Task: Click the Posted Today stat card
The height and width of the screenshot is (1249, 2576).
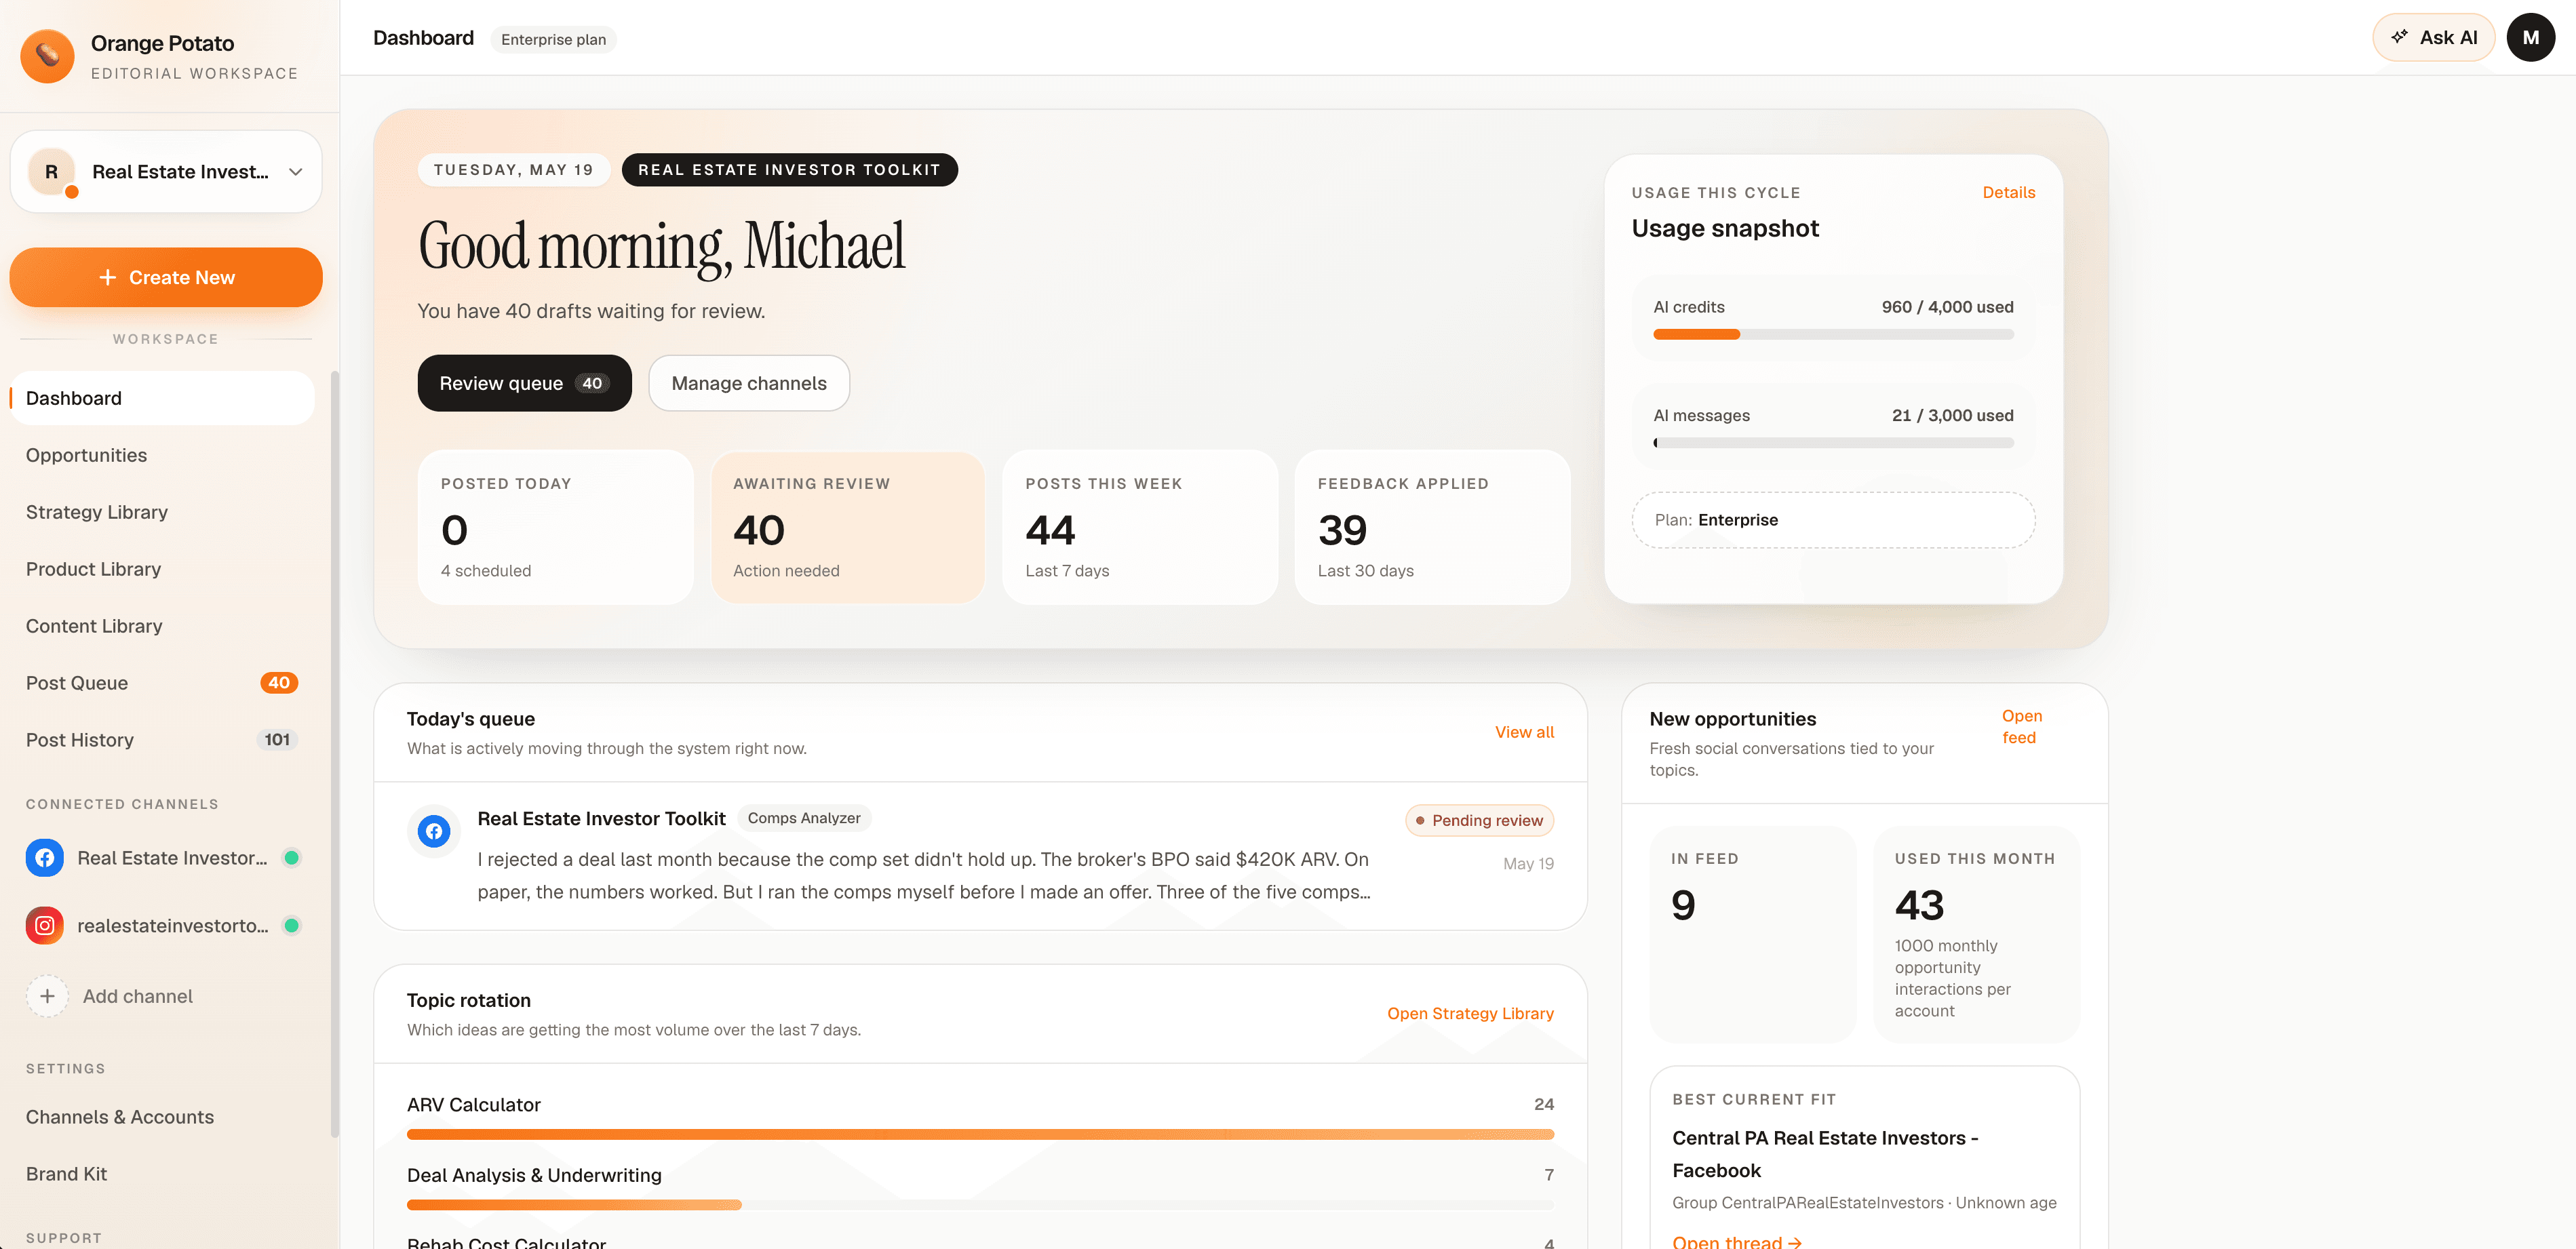Action: (555, 527)
